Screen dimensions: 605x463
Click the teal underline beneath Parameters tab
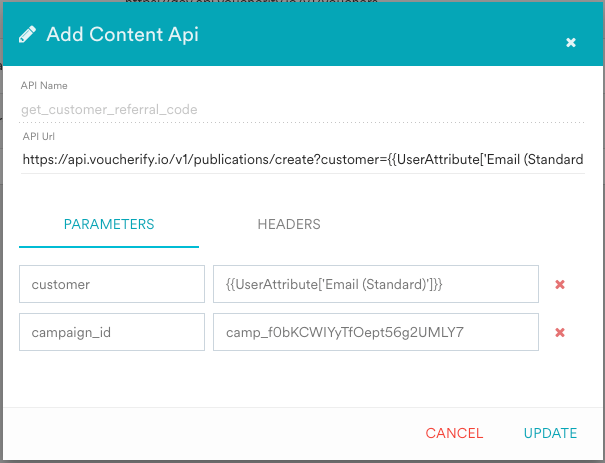point(109,246)
